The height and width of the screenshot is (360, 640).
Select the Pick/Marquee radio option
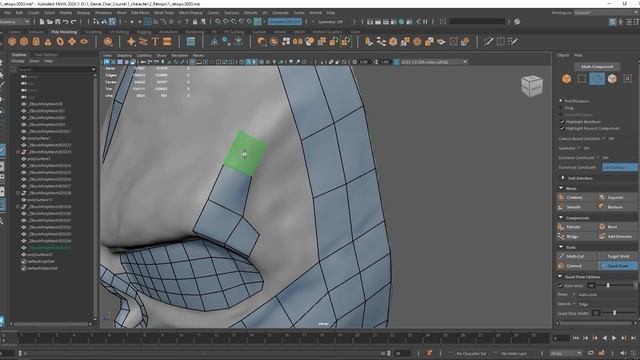(x=561, y=101)
